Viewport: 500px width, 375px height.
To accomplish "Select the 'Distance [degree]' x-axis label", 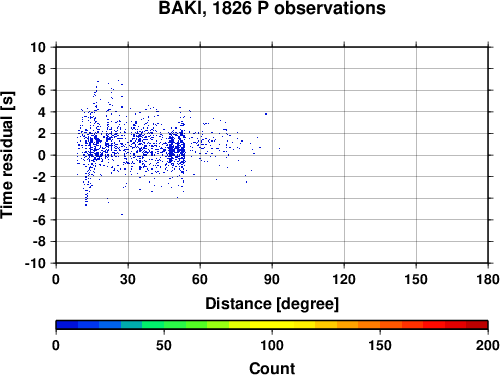I will (272, 304).
